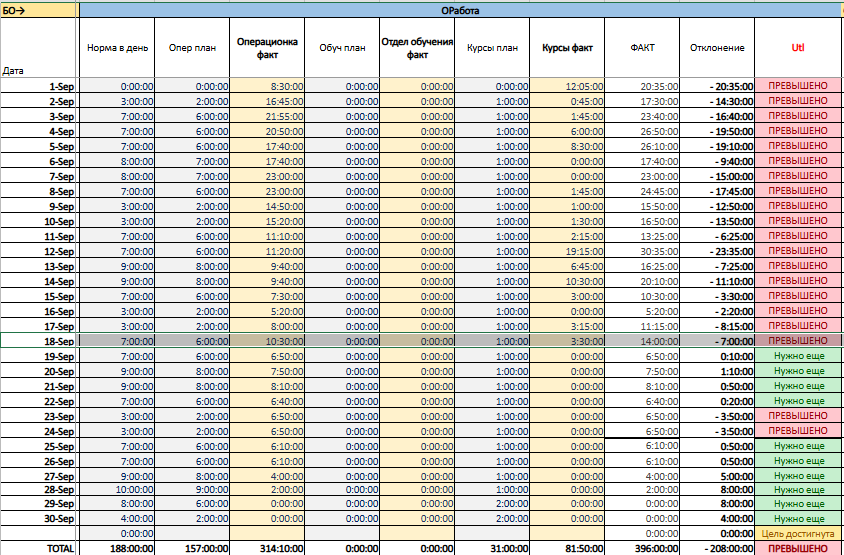The height and width of the screenshot is (555, 844).
Task: Select the highlighted 18-Sep row date cell
Action: [x=38, y=341]
